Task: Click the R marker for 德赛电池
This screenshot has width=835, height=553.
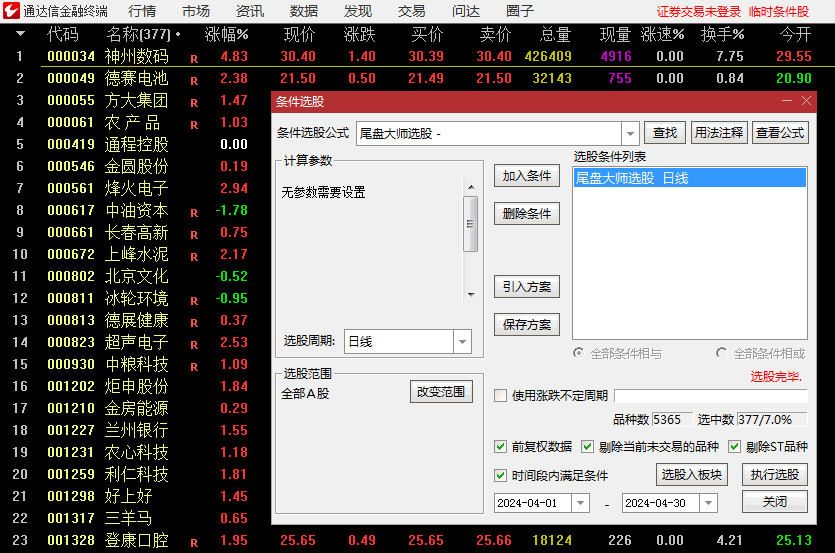Action: pyautogui.click(x=194, y=81)
